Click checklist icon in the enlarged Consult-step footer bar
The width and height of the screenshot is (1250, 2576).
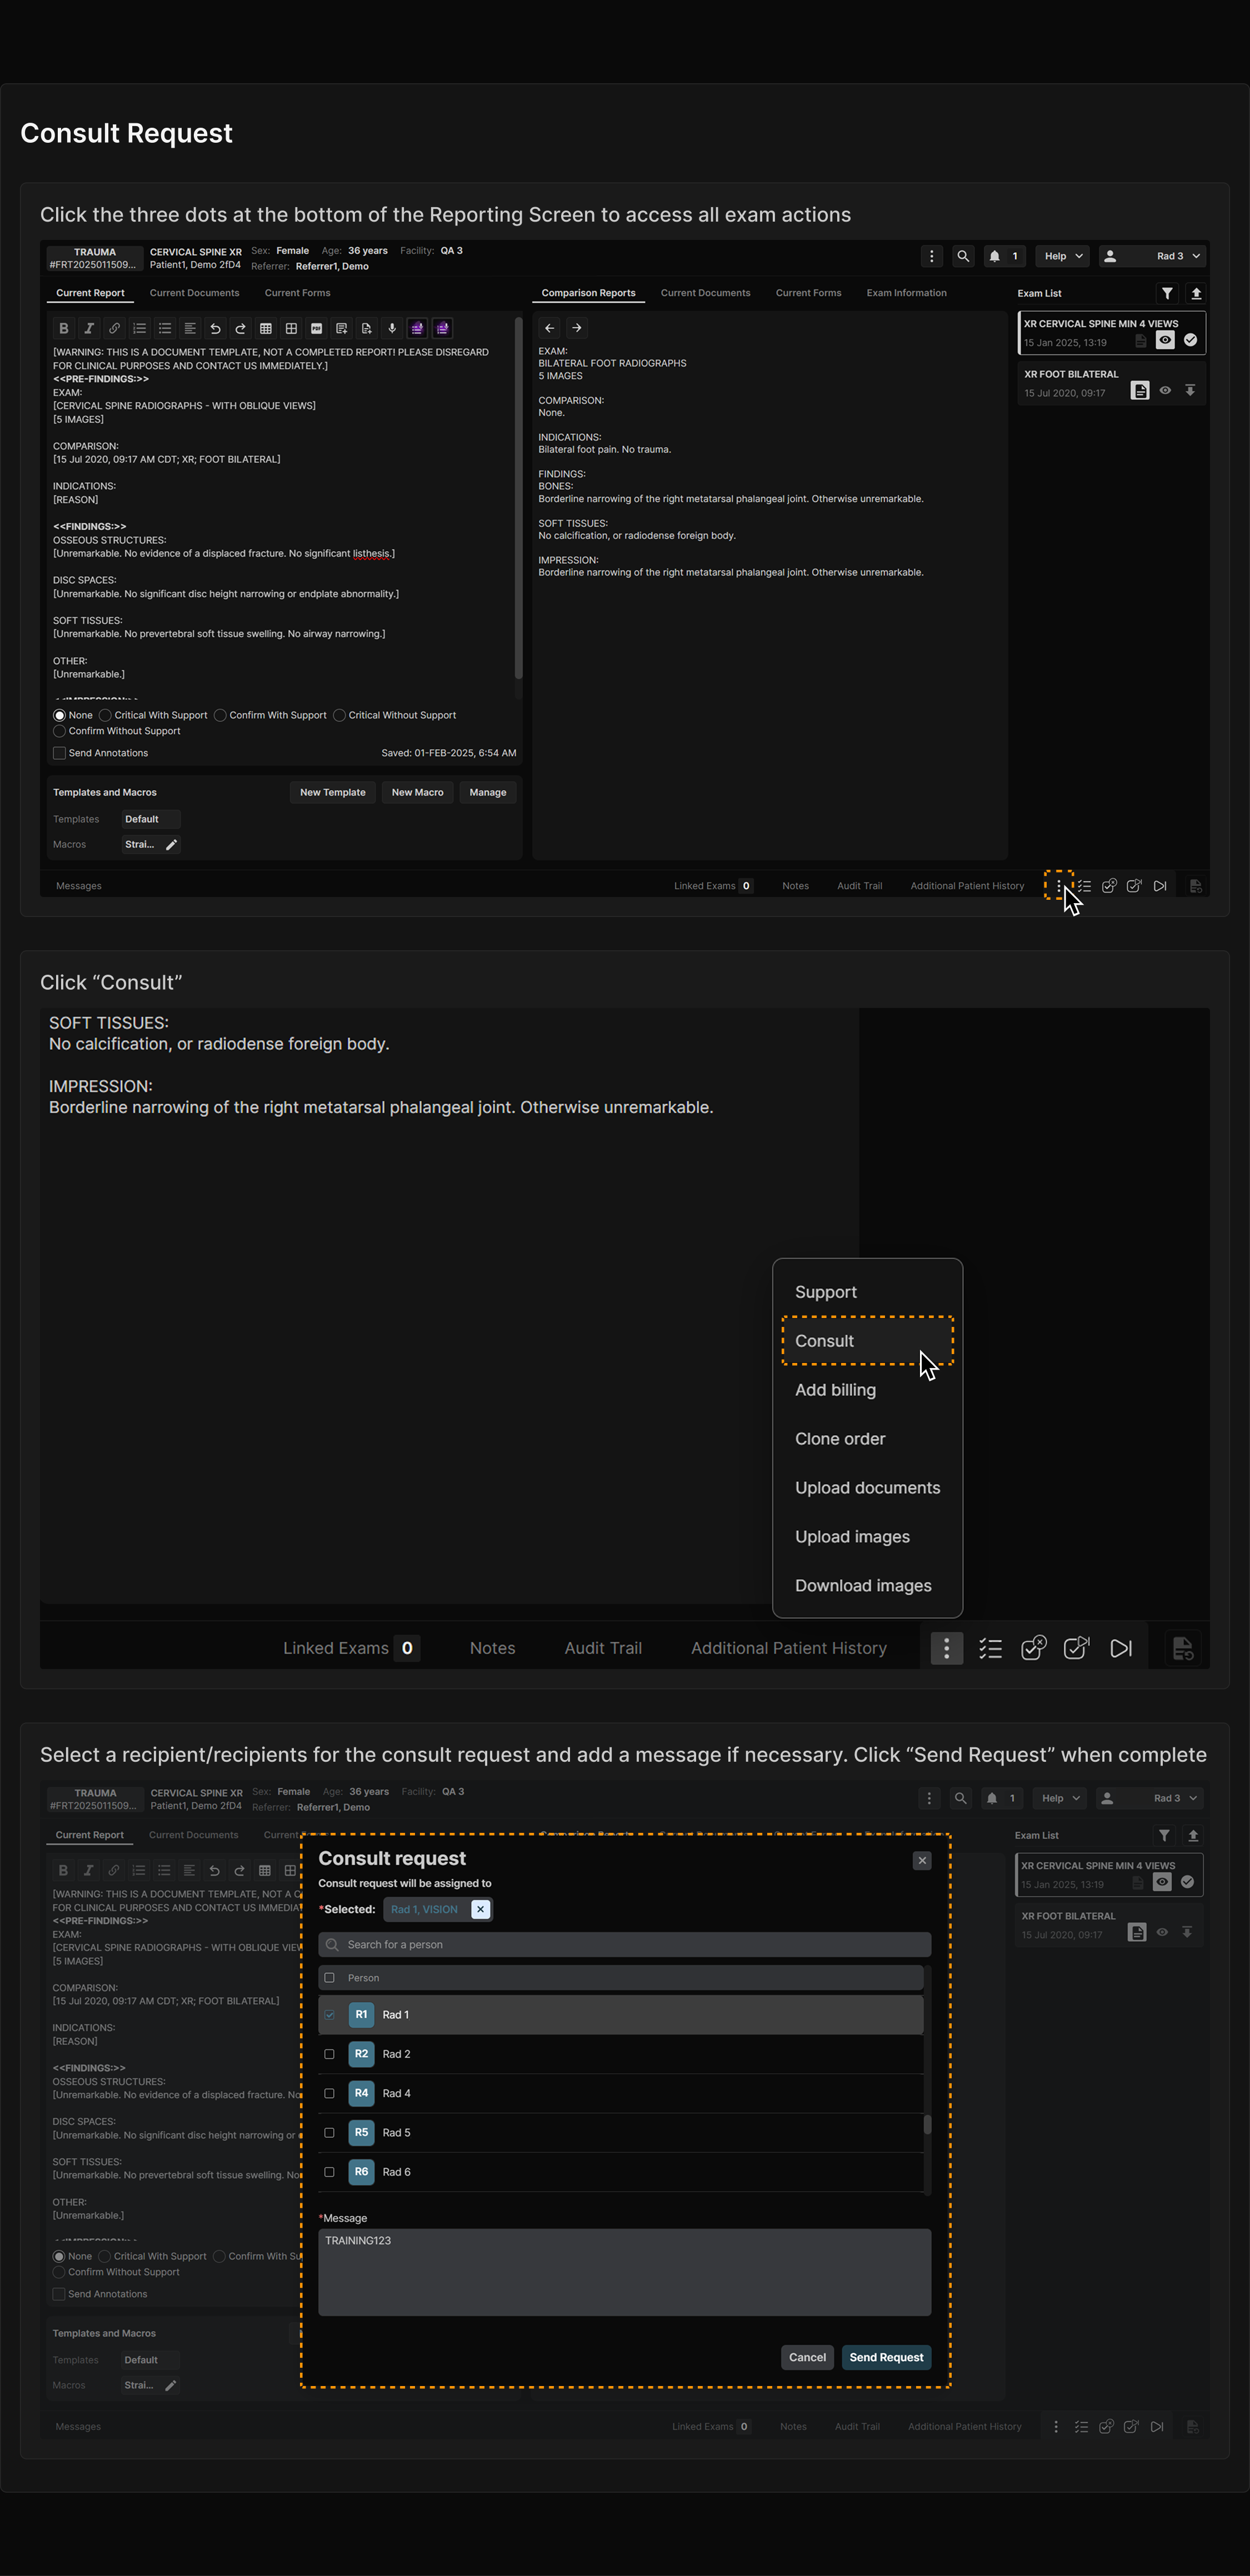990,1648
